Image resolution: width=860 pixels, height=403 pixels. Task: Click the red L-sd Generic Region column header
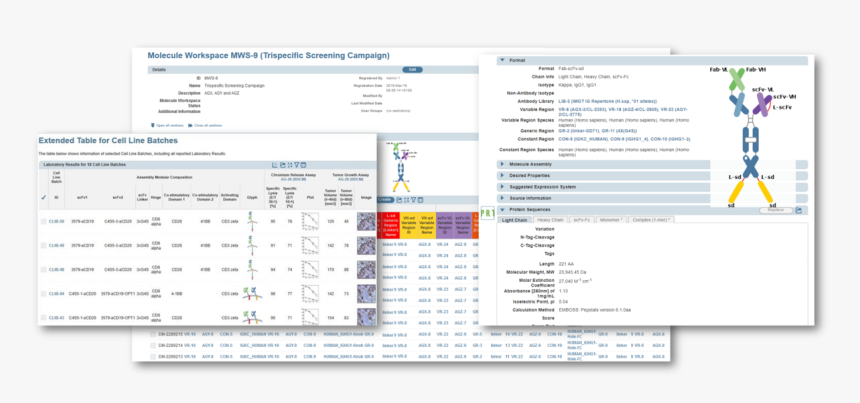[x=390, y=223]
